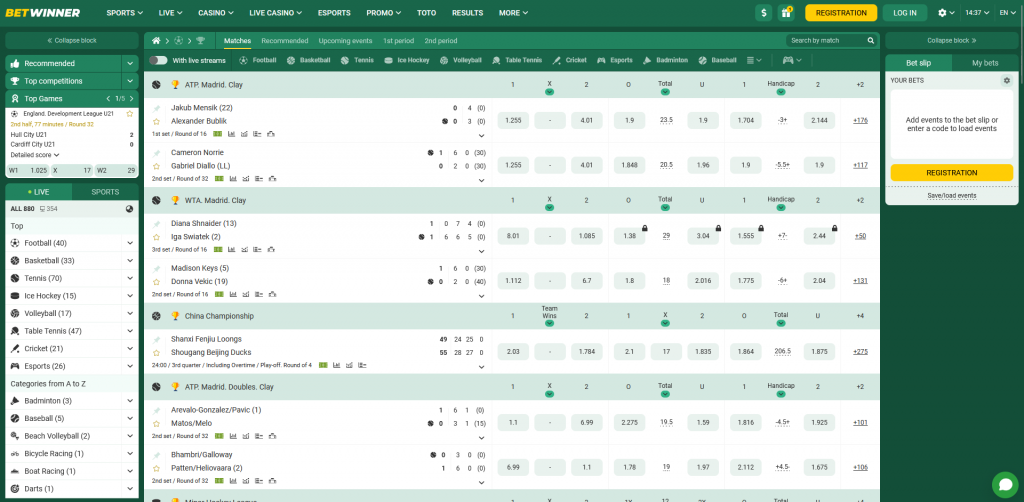Open the gift bonuses icon in header
Viewport: 1024px width, 502px height.
tap(785, 12)
